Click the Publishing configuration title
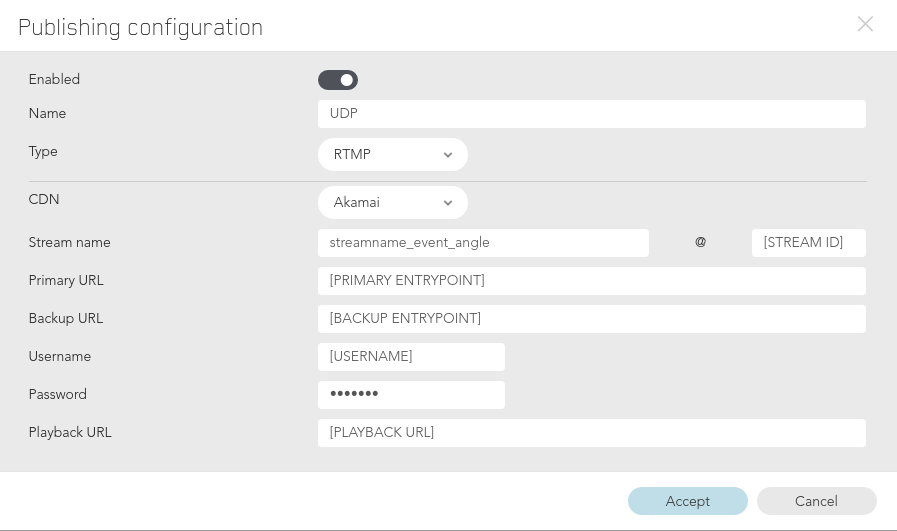The image size is (897, 531). click(x=141, y=27)
